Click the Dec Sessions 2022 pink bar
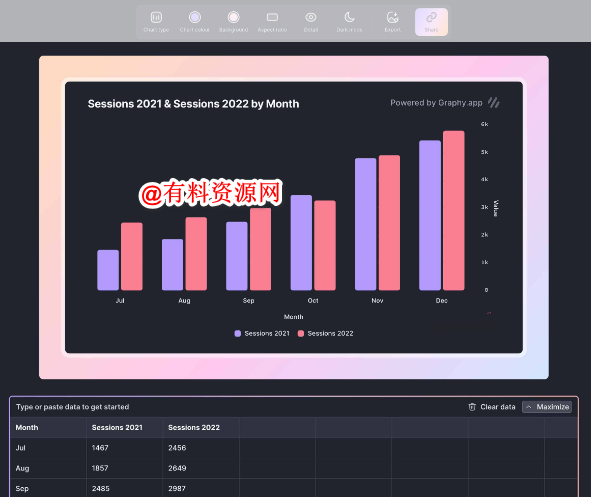This screenshot has width=591, height=497. [x=453, y=211]
